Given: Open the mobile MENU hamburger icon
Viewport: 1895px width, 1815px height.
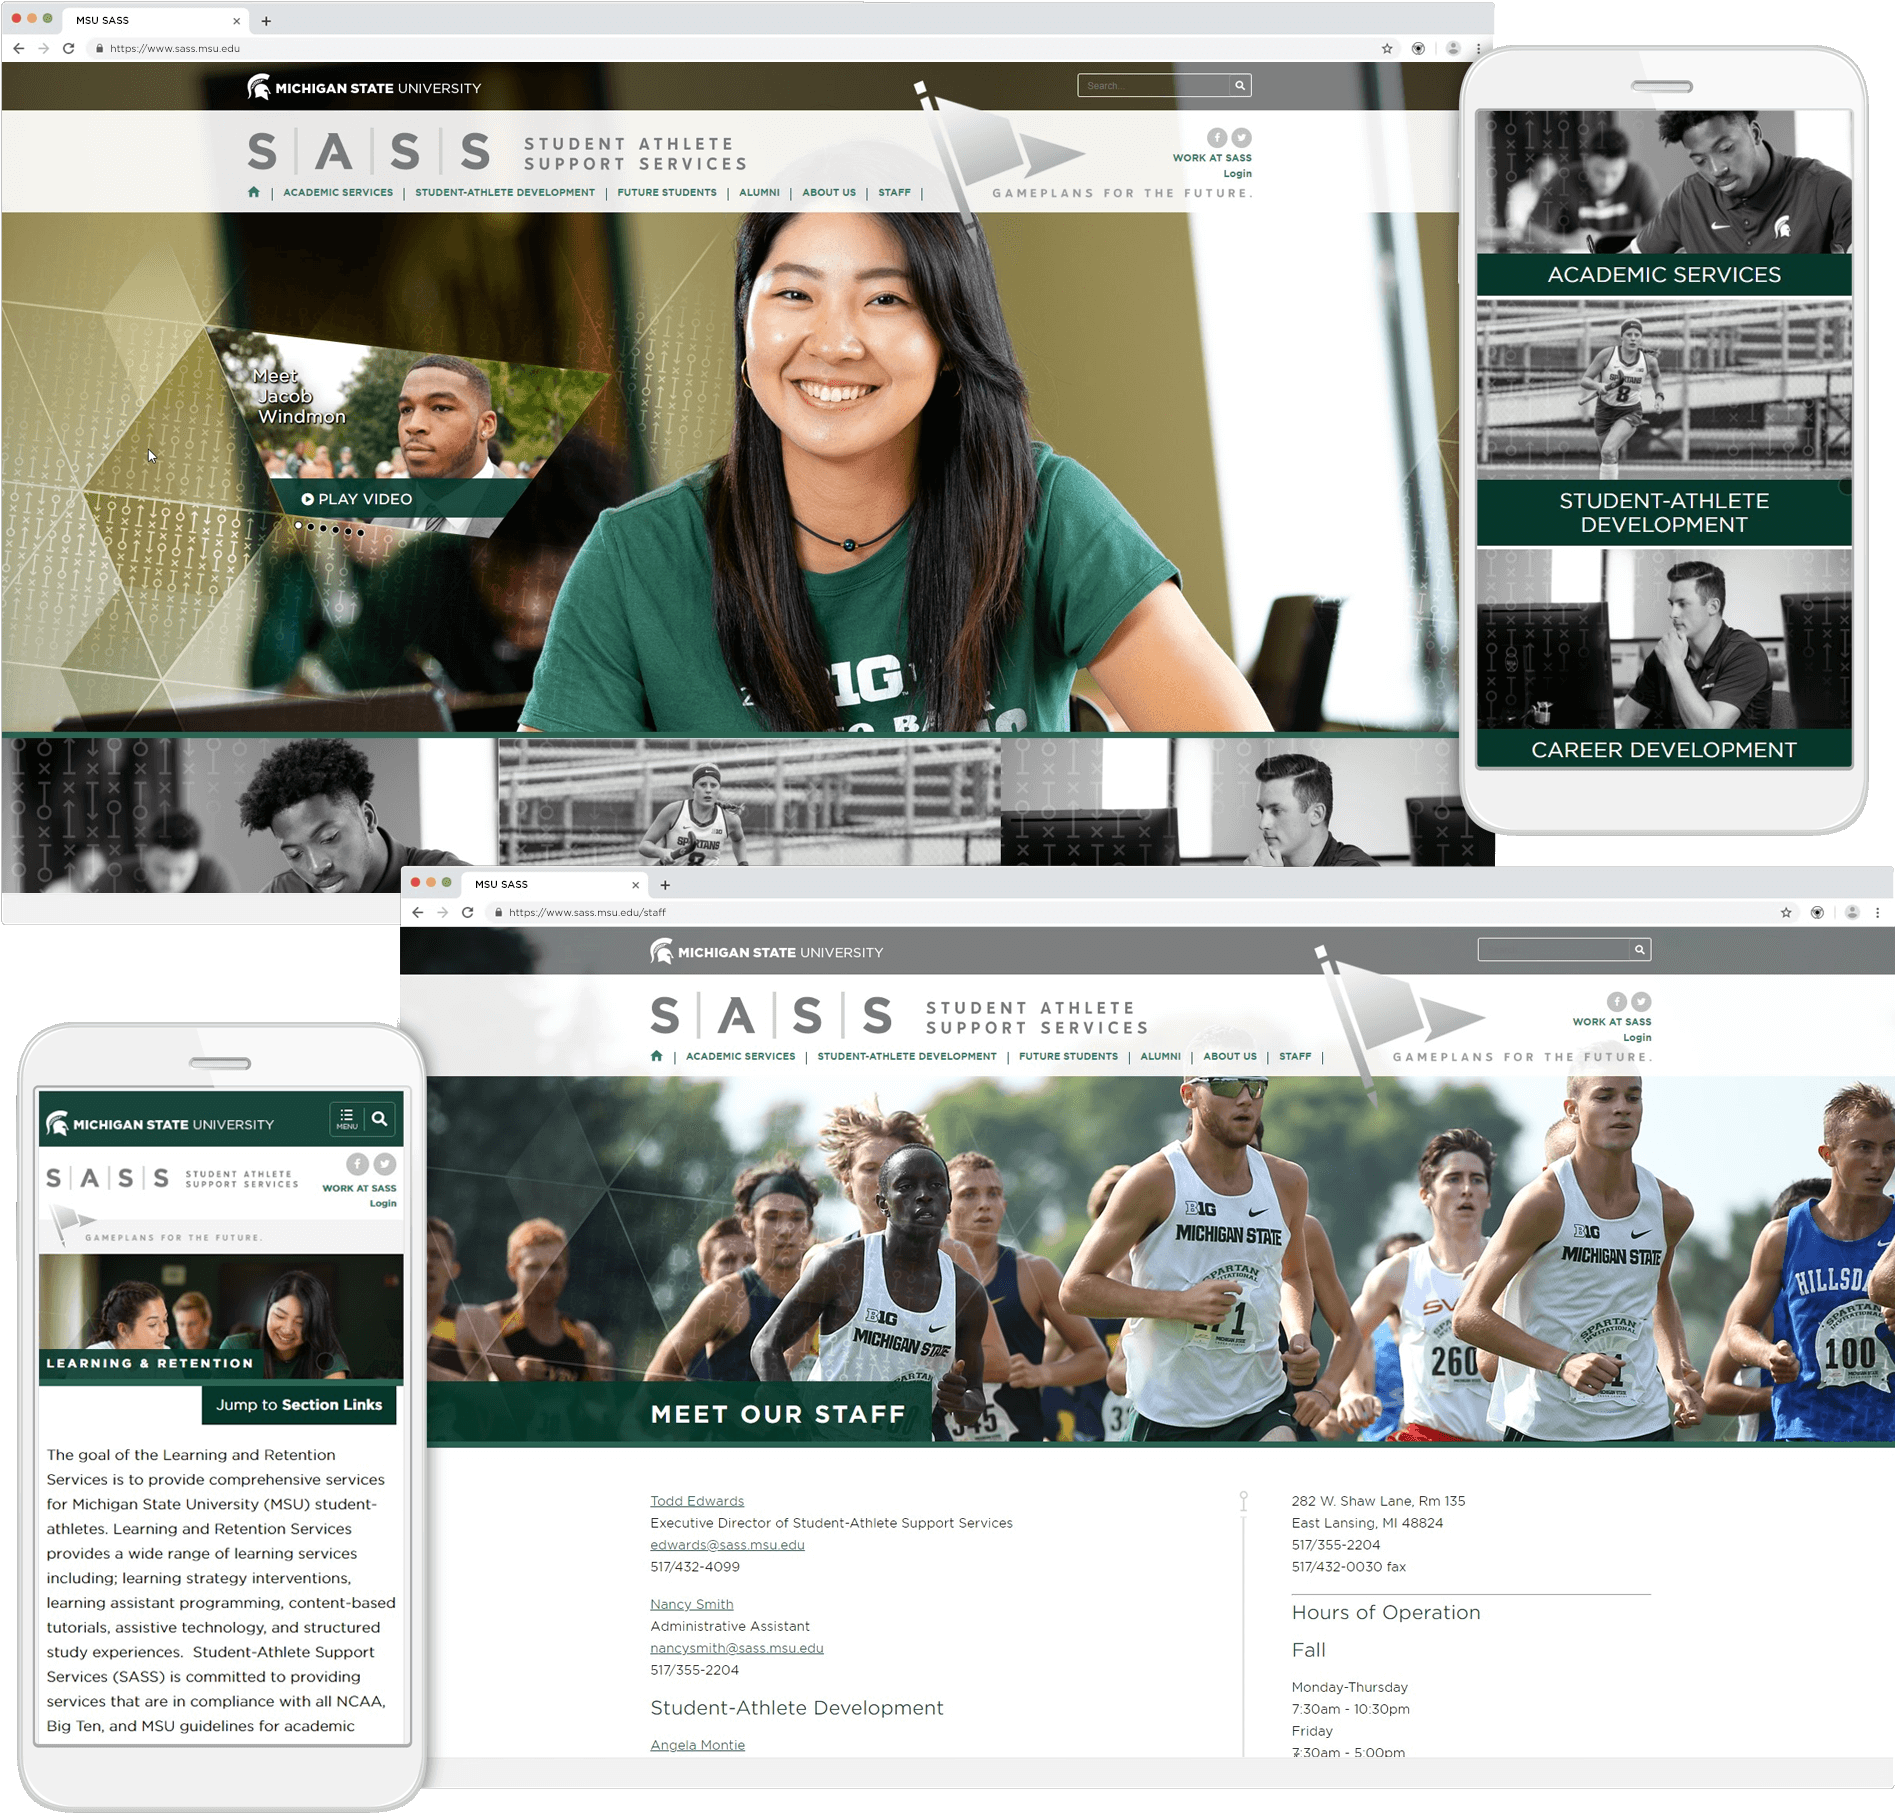Looking at the screenshot, I should coord(347,1119).
